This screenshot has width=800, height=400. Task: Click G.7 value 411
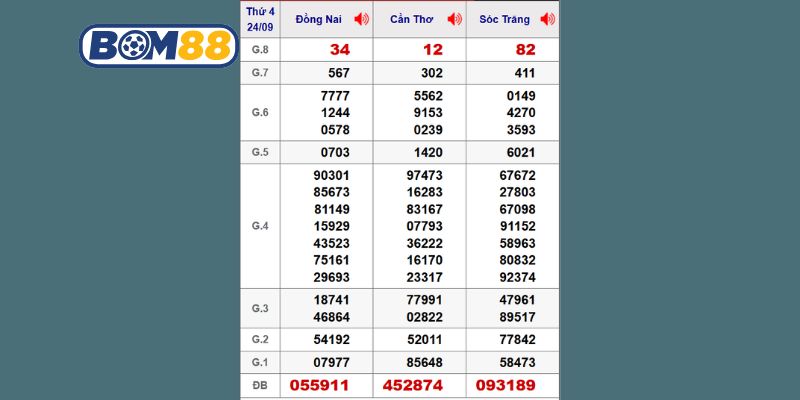(x=524, y=73)
